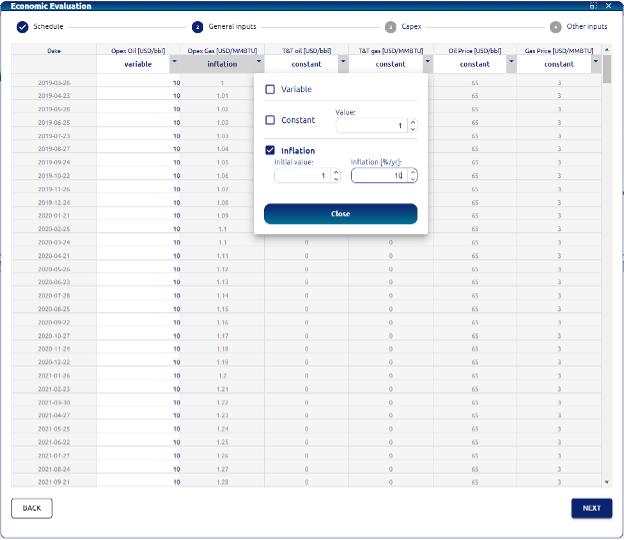The width and height of the screenshot is (624, 540).
Task: Go to the General inputs step
Action: coord(198,27)
